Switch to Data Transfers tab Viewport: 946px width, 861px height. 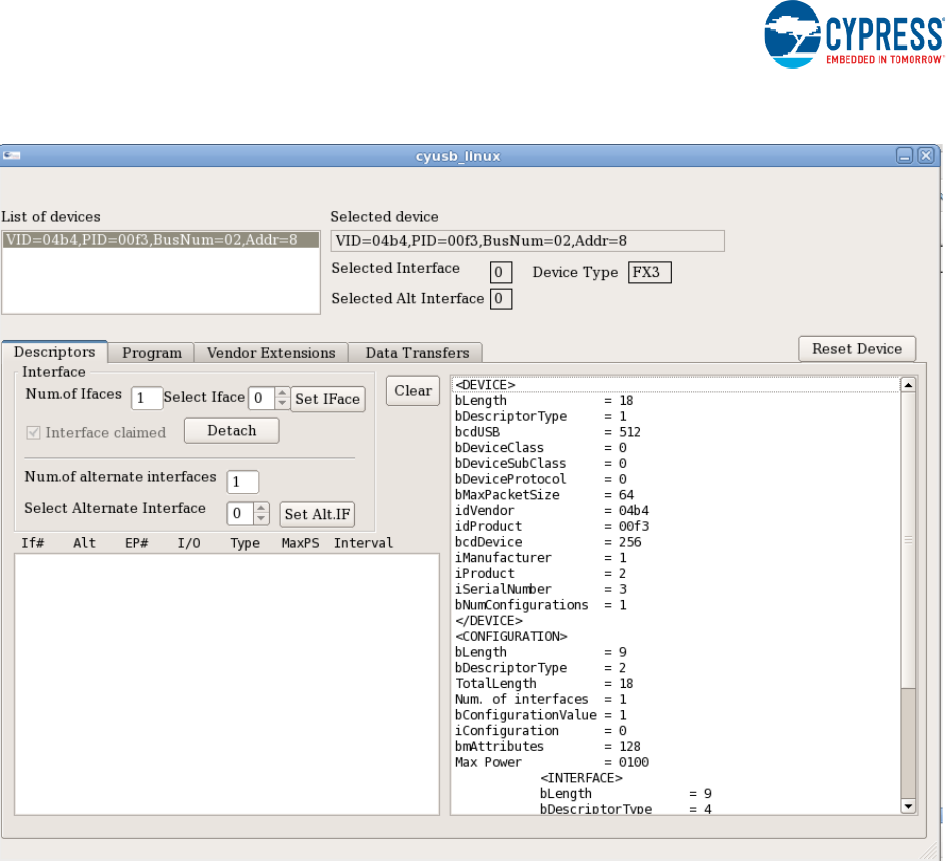point(417,353)
